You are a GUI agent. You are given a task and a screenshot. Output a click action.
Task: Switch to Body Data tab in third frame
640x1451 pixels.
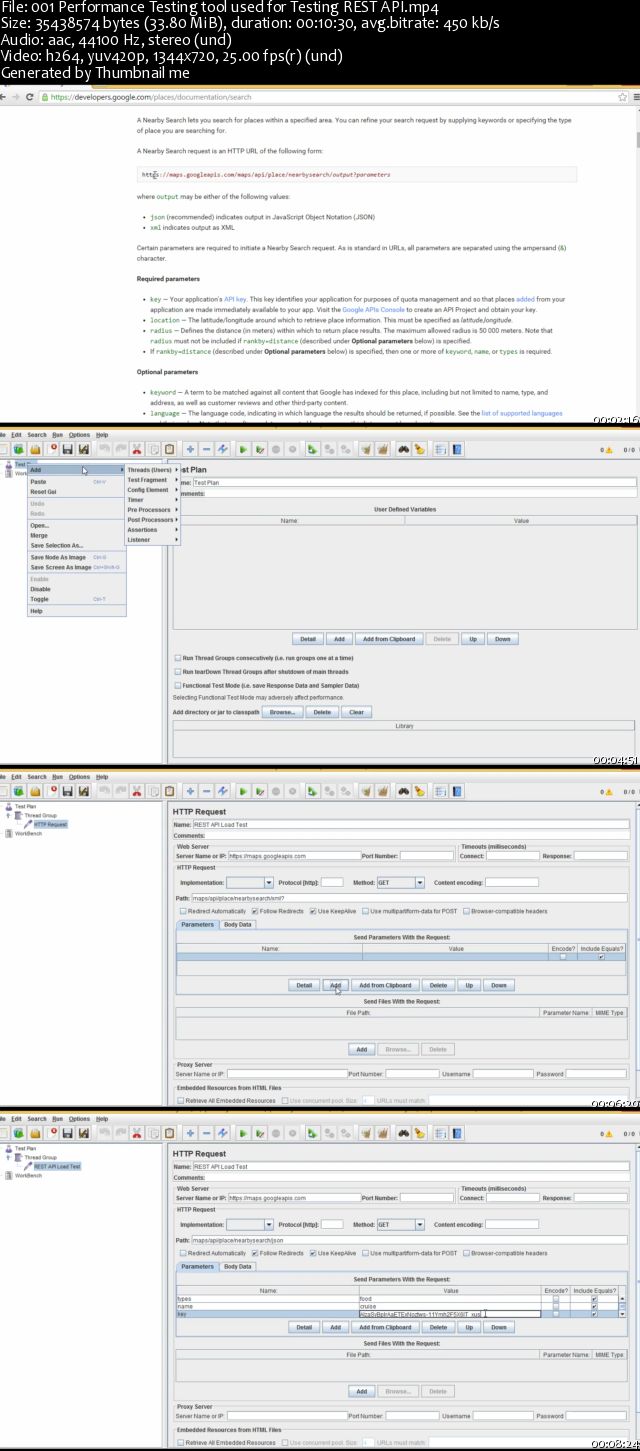pos(237,924)
